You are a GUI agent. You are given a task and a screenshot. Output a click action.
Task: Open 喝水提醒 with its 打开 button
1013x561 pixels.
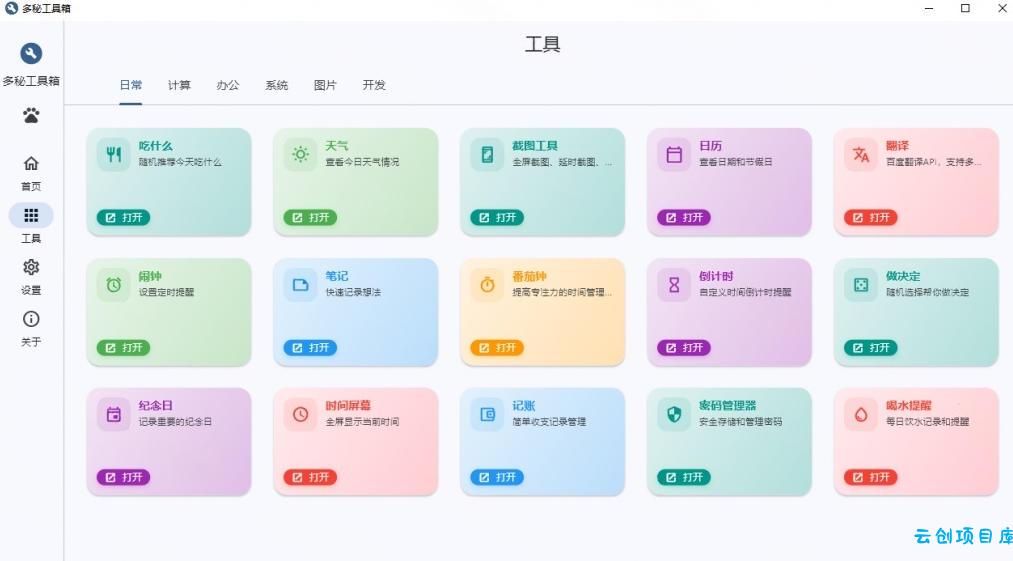coord(870,477)
